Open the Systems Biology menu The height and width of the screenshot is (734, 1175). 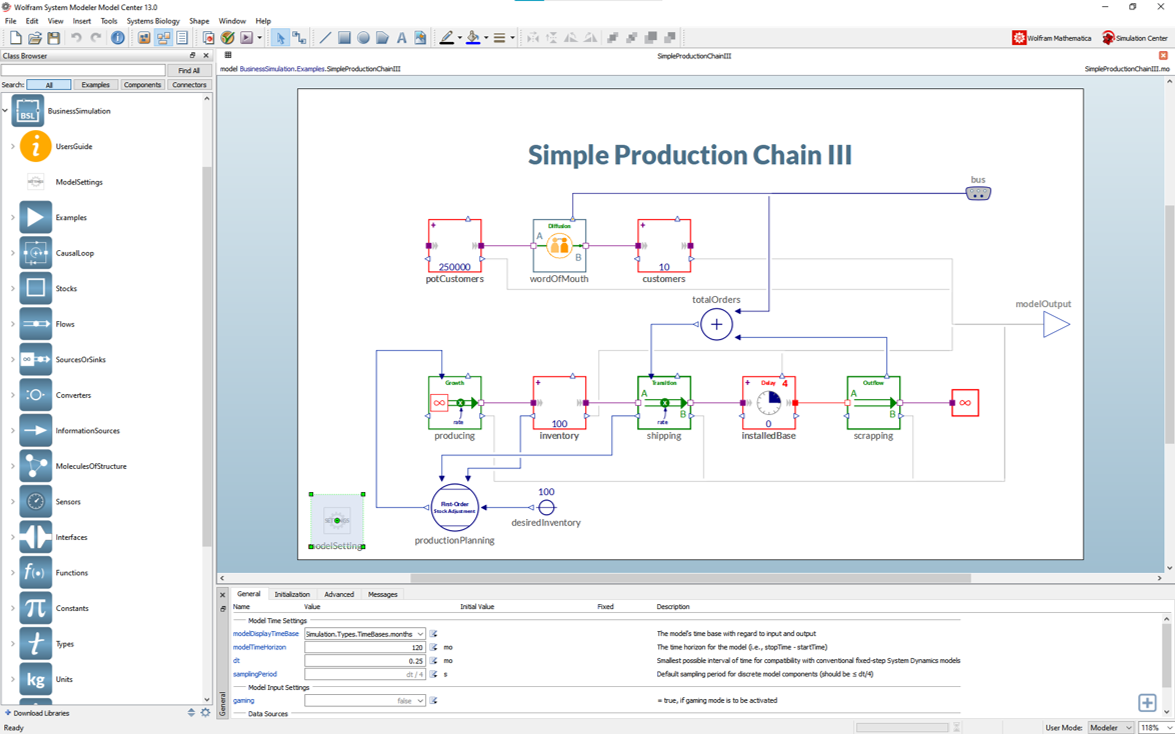(x=153, y=21)
